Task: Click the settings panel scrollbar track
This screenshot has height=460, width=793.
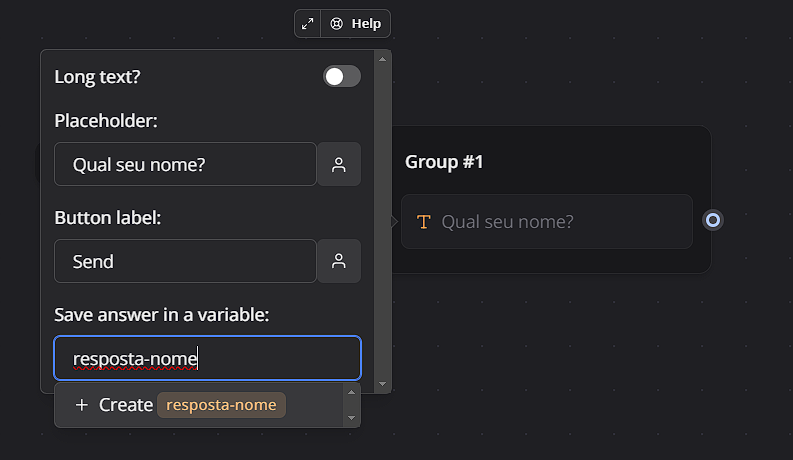Action: [383, 220]
